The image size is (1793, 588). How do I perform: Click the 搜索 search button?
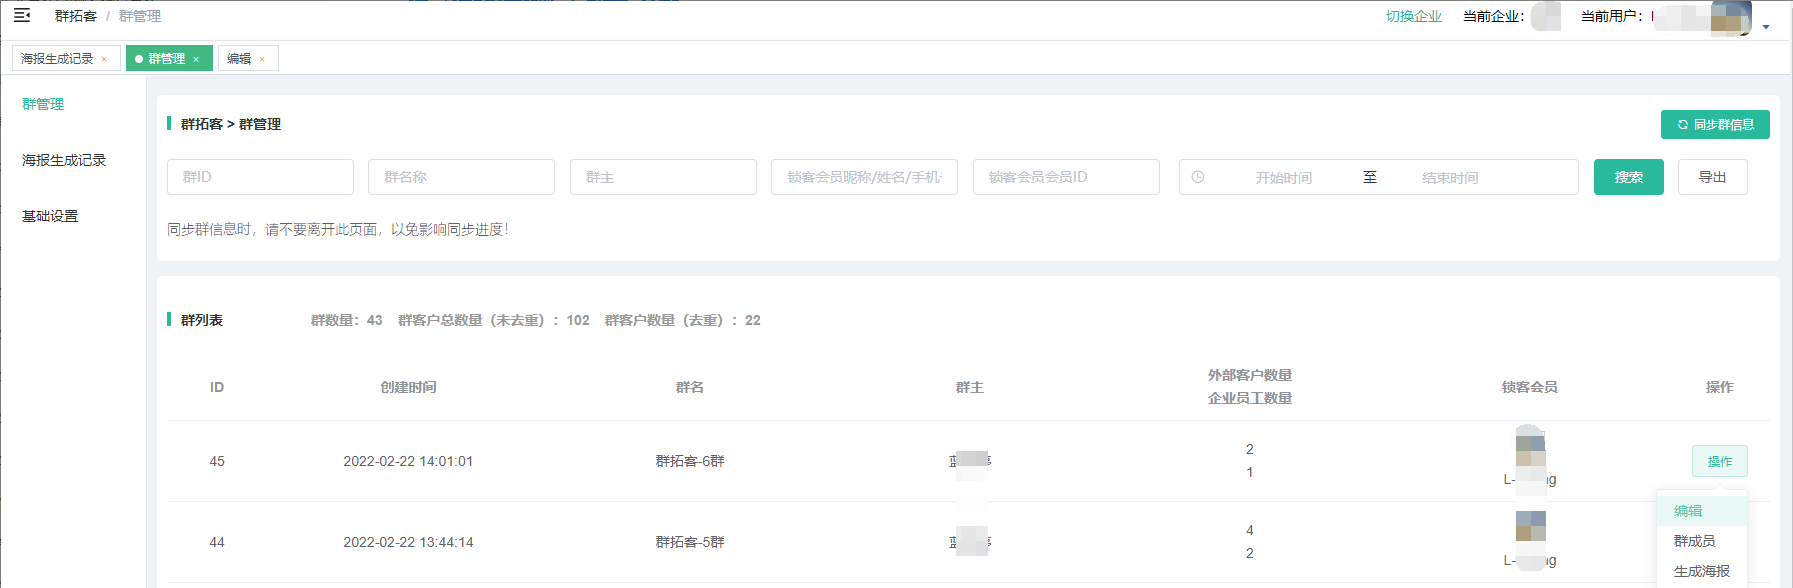[1628, 178]
